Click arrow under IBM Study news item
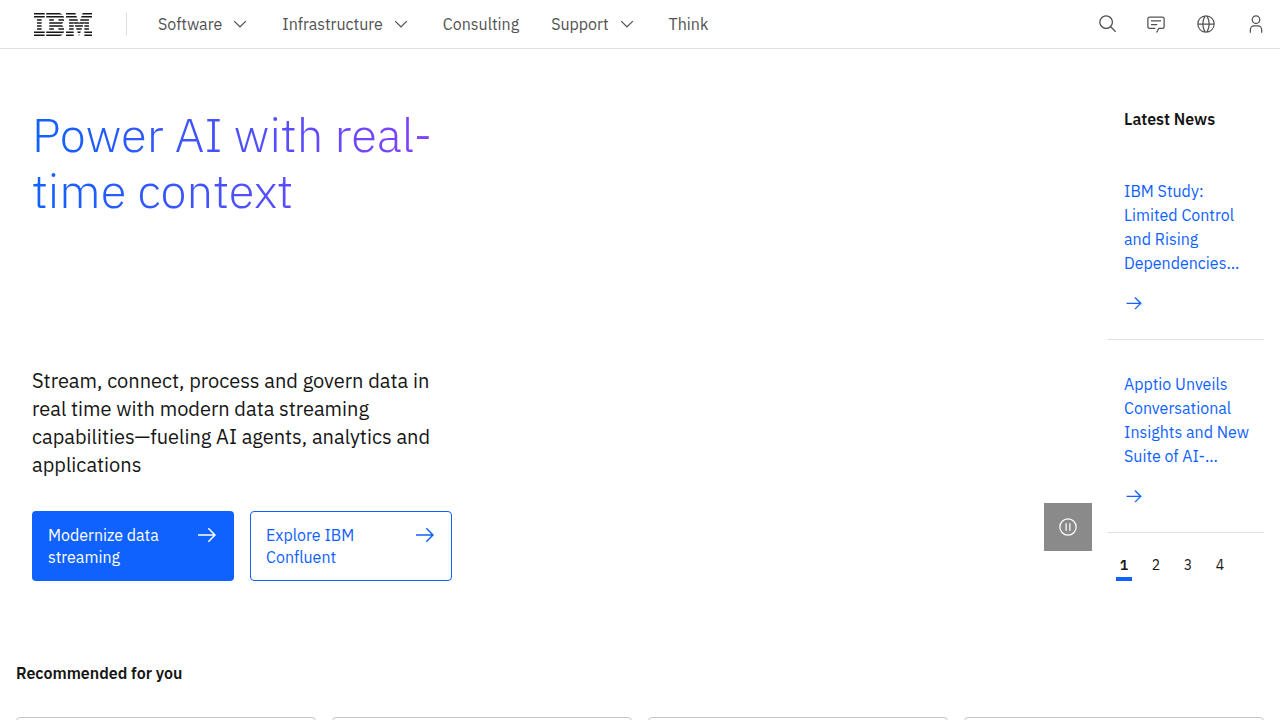This screenshot has height=720, width=1280. coord(1134,303)
